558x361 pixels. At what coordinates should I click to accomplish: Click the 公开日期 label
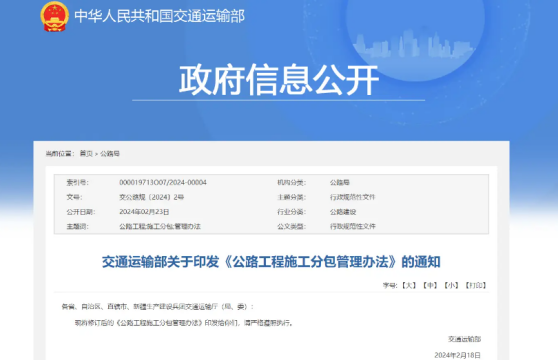81,212
